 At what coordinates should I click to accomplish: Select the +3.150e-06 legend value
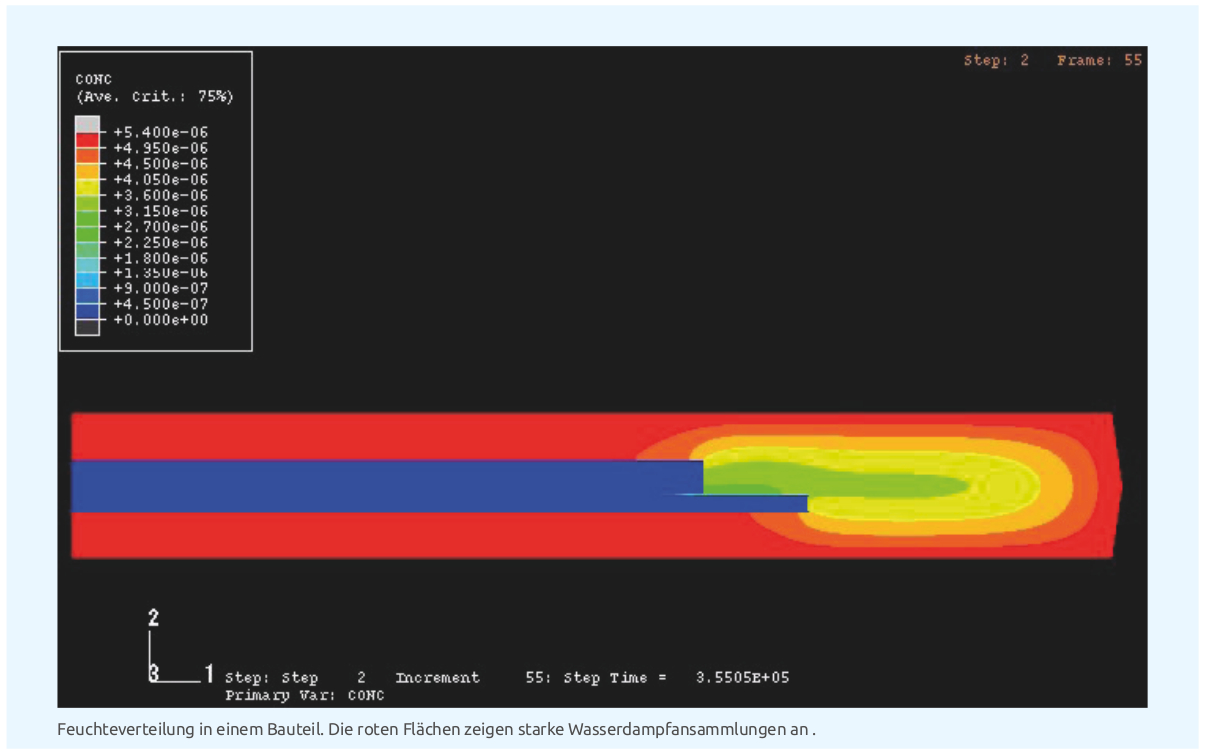click(161, 211)
